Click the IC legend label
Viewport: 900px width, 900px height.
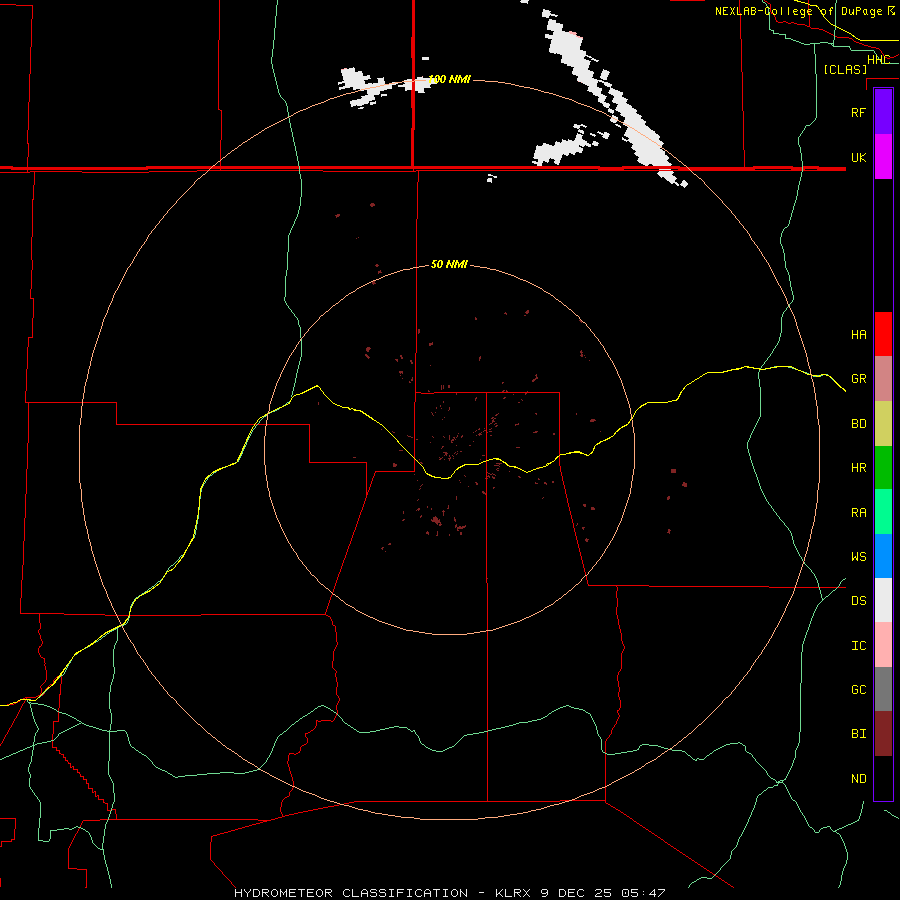point(858,645)
